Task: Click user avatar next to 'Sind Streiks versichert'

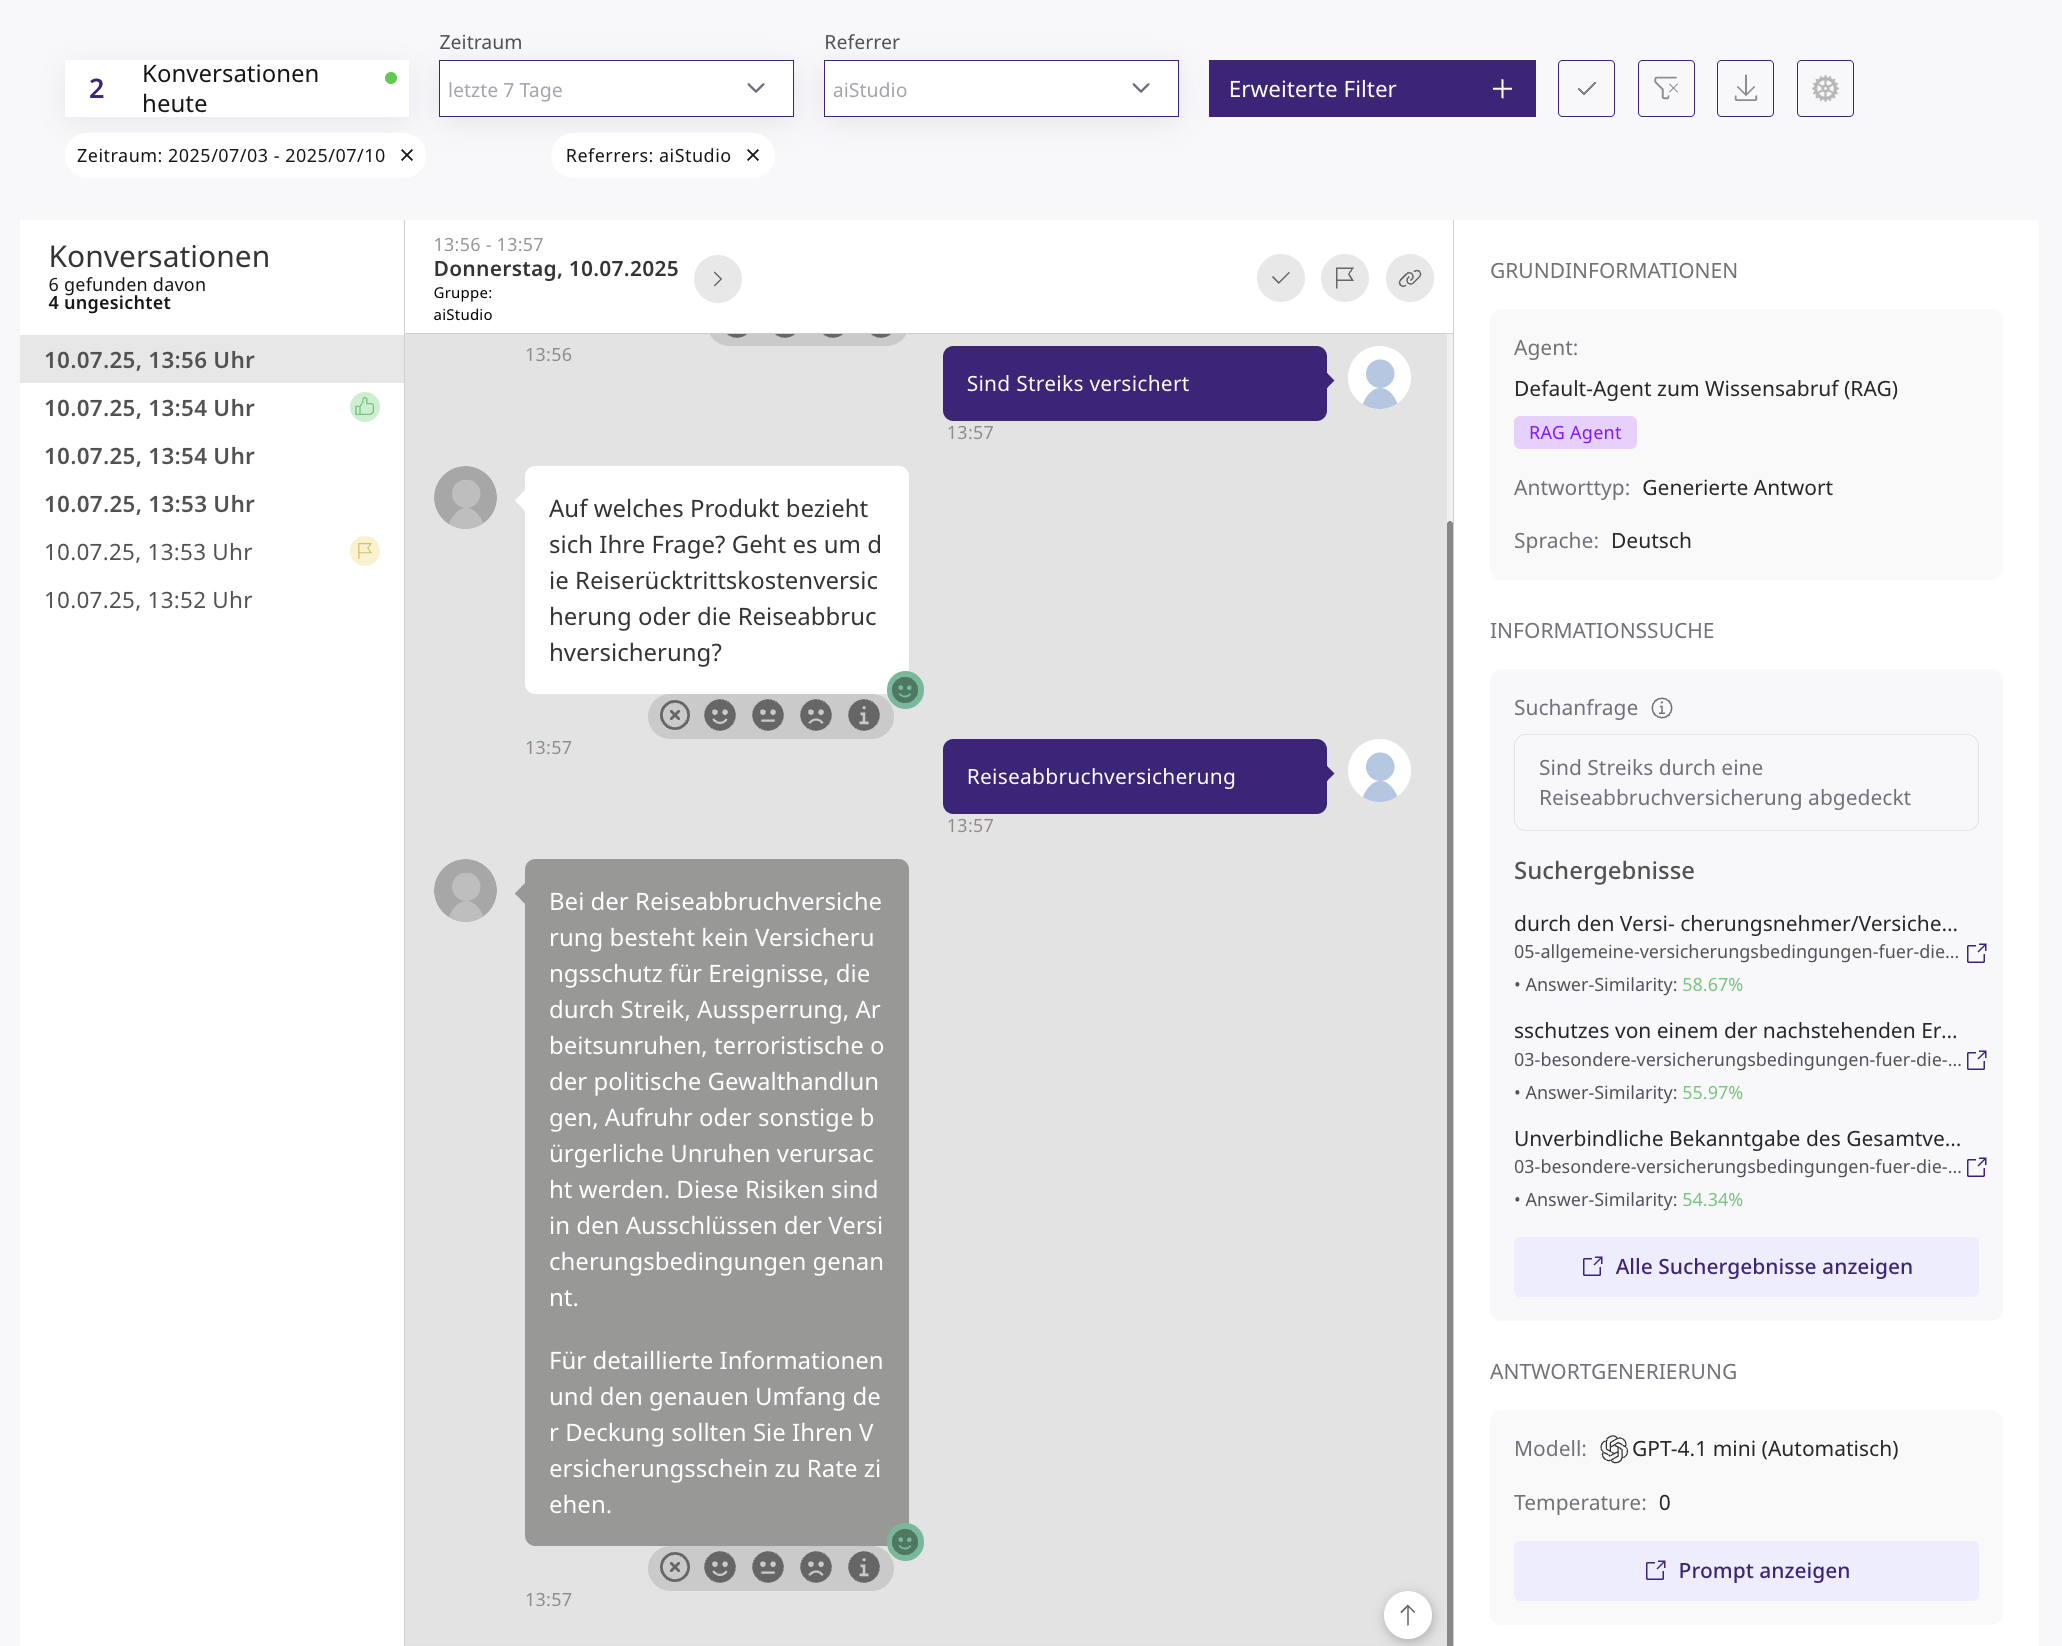Action: coord(1380,378)
